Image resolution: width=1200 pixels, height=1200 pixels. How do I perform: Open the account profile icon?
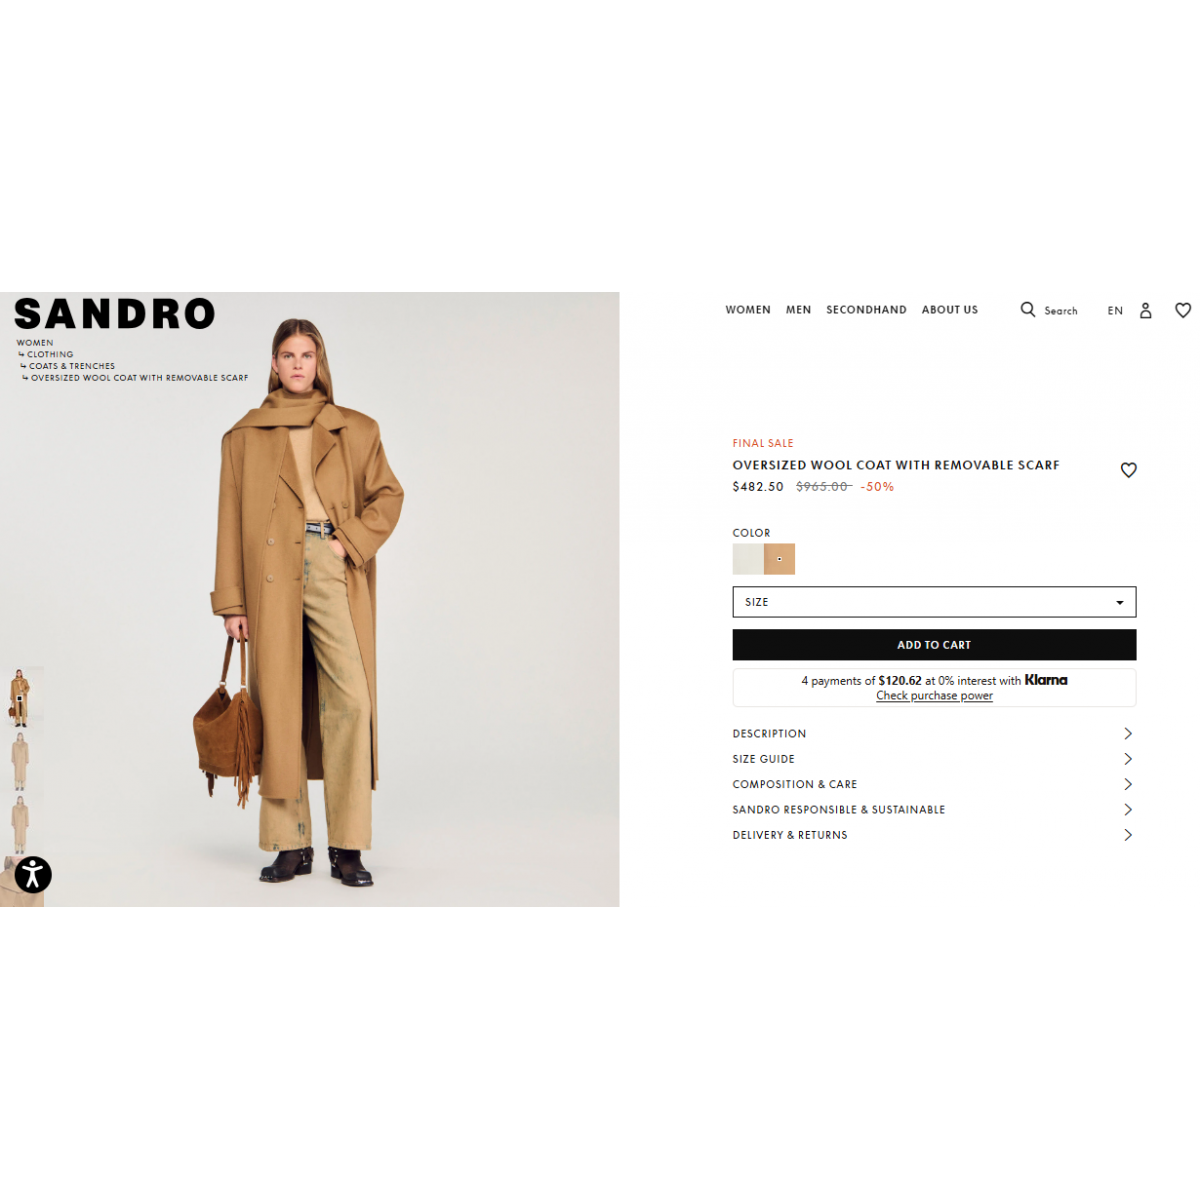1146,311
